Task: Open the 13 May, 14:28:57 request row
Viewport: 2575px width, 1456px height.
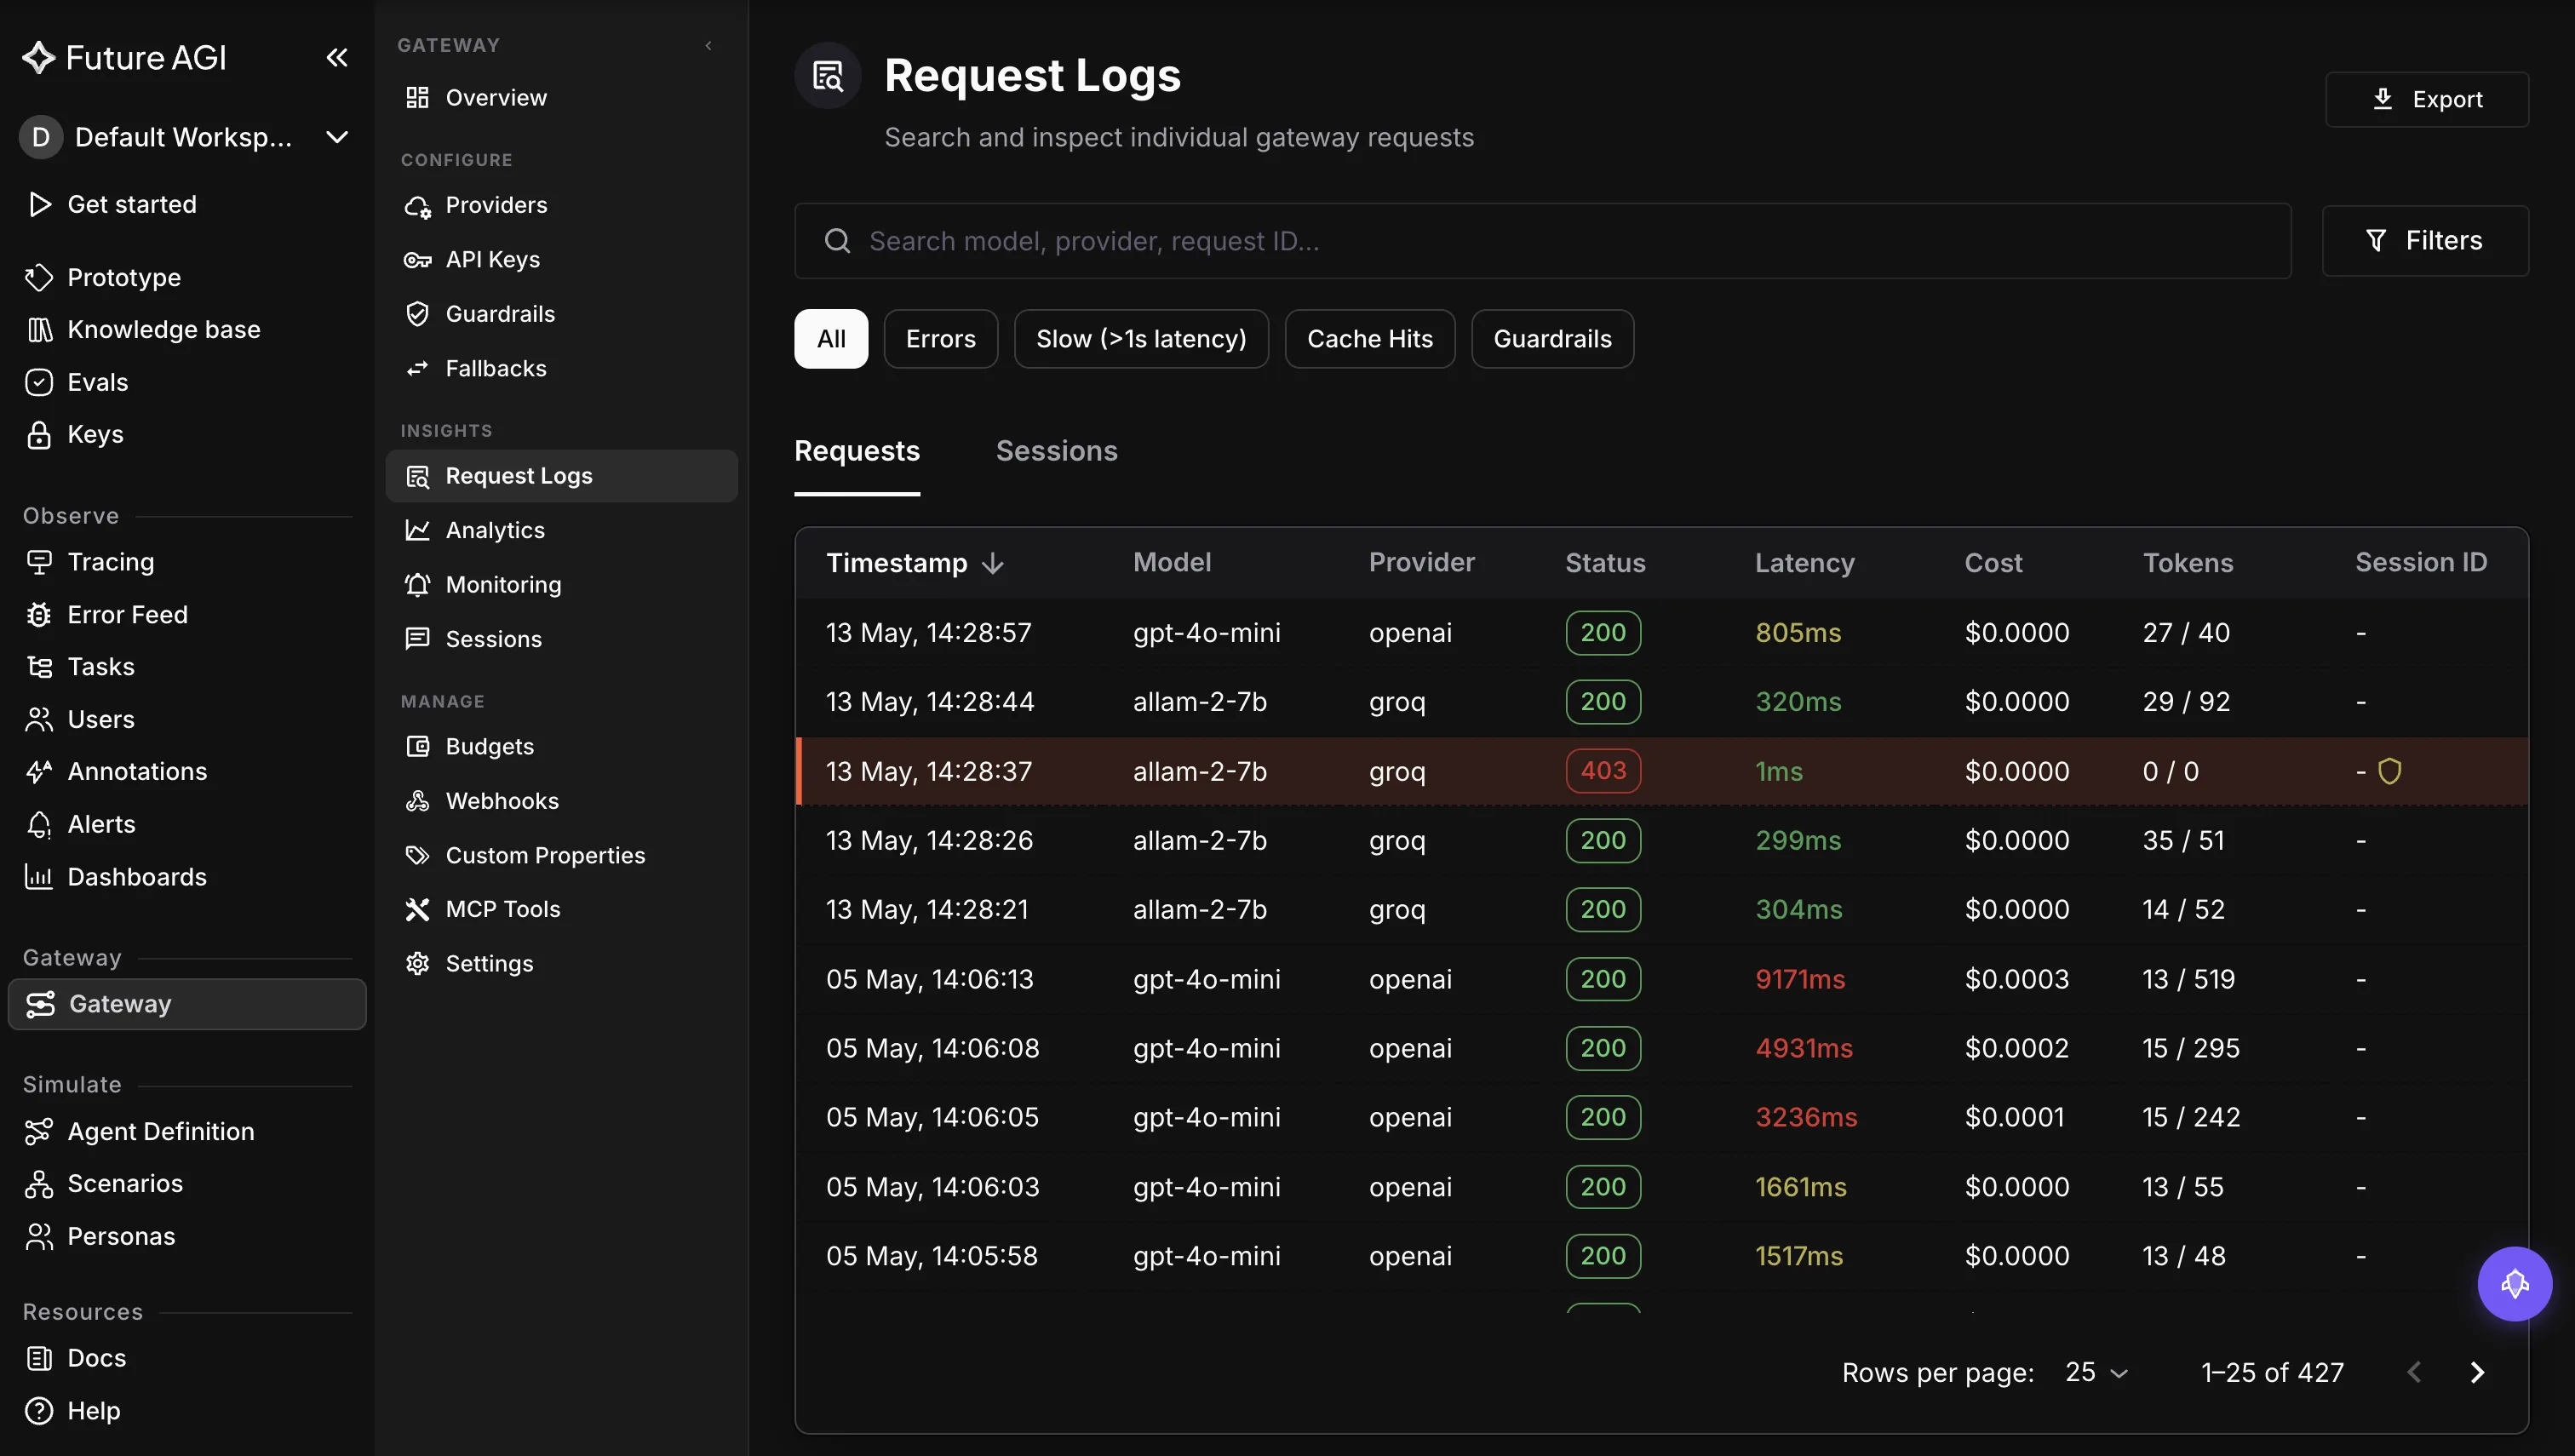Action: [1661, 632]
